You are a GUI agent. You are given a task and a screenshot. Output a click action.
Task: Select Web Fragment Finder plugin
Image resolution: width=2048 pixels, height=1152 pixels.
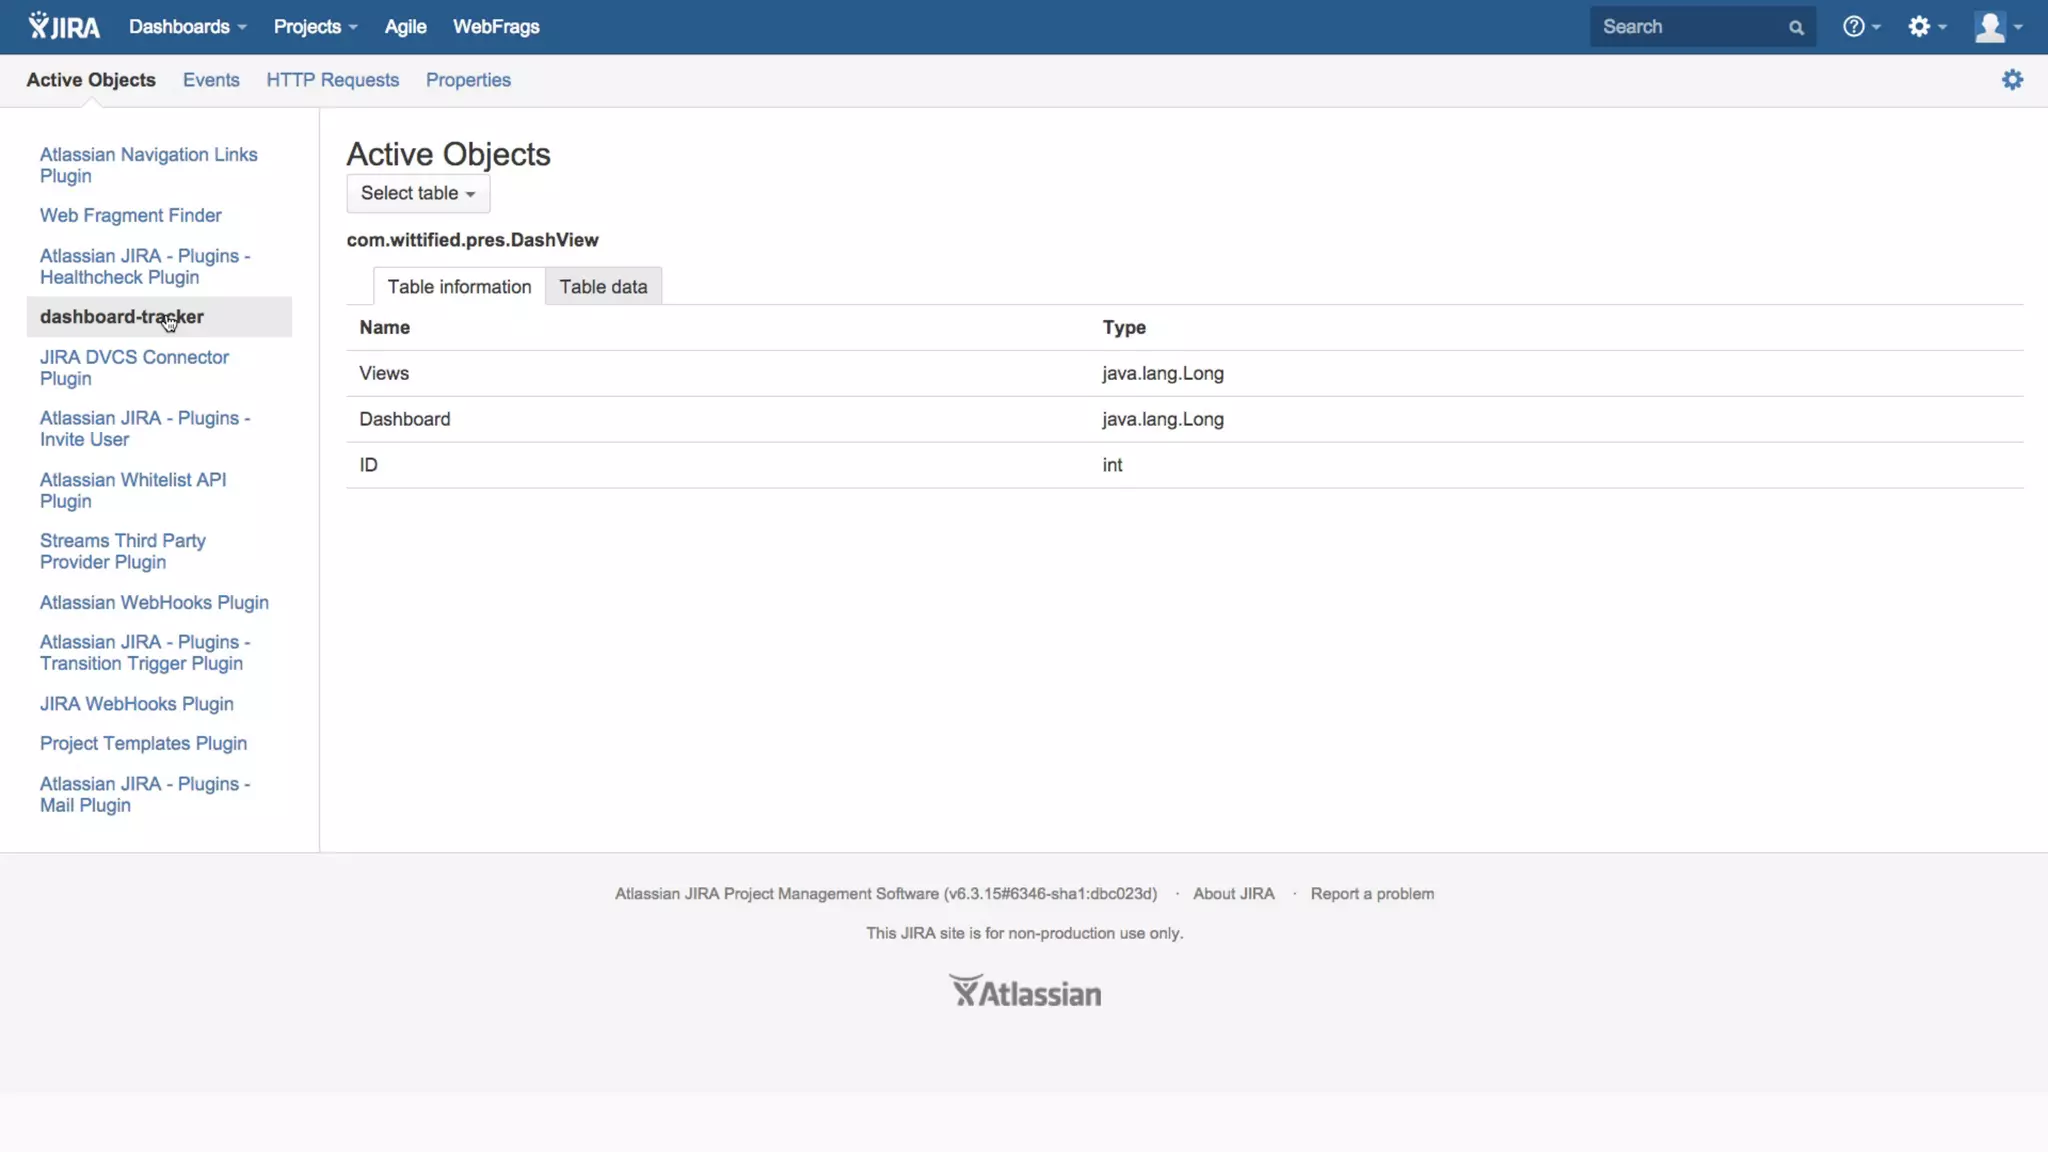(130, 215)
